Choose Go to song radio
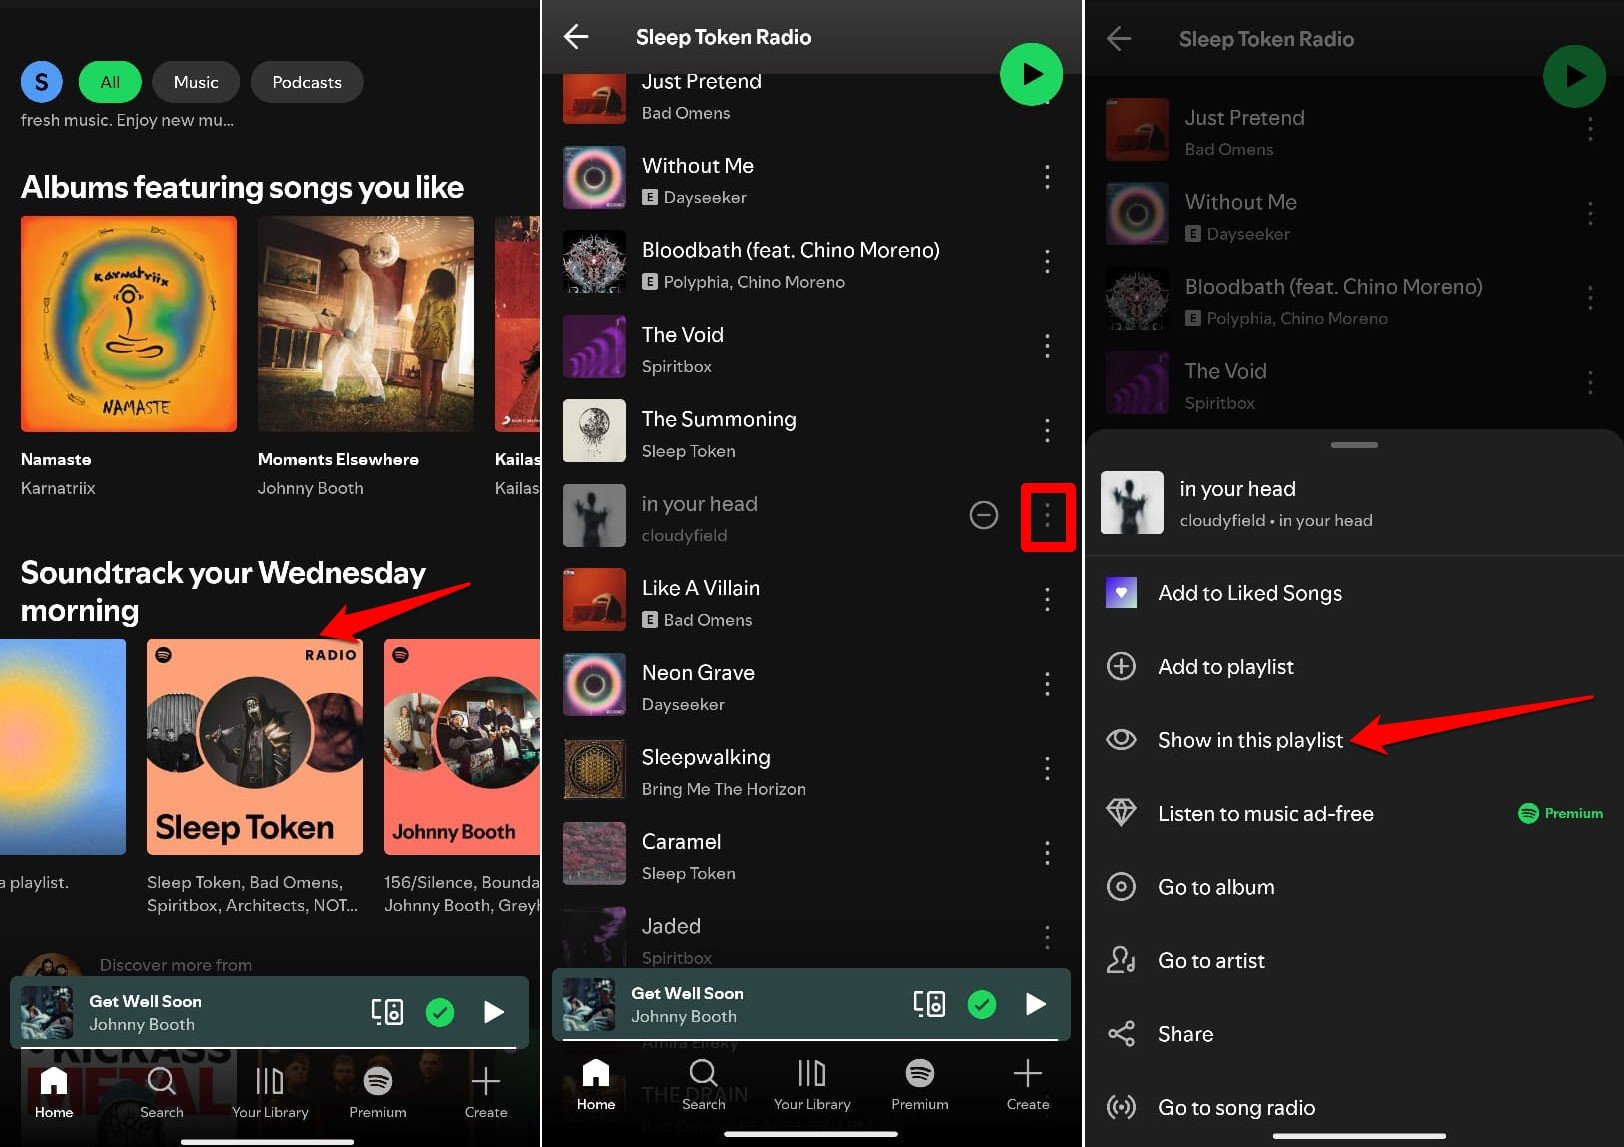This screenshot has width=1624, height=1147. pyautogui.click(x=1354, y=1107)
